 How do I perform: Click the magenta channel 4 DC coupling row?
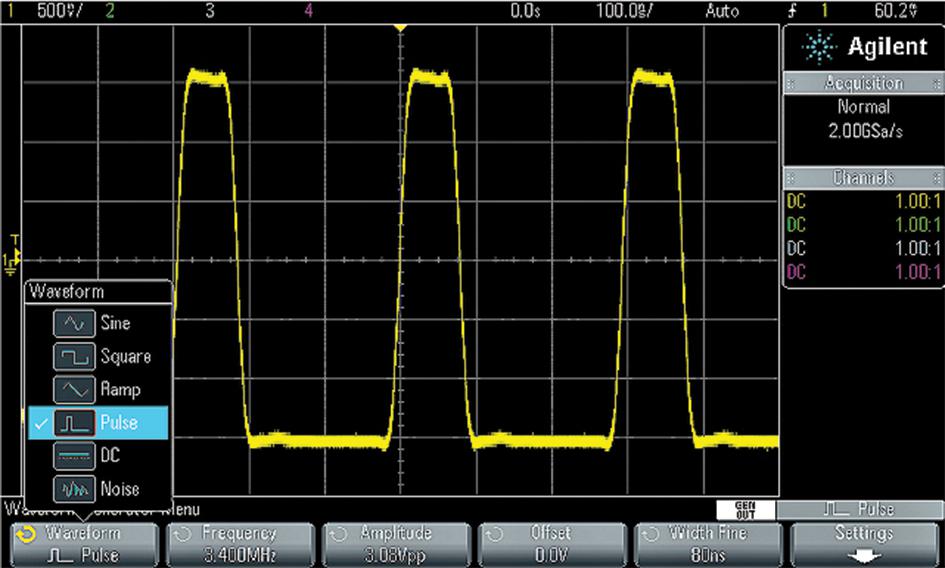point(864,272)
